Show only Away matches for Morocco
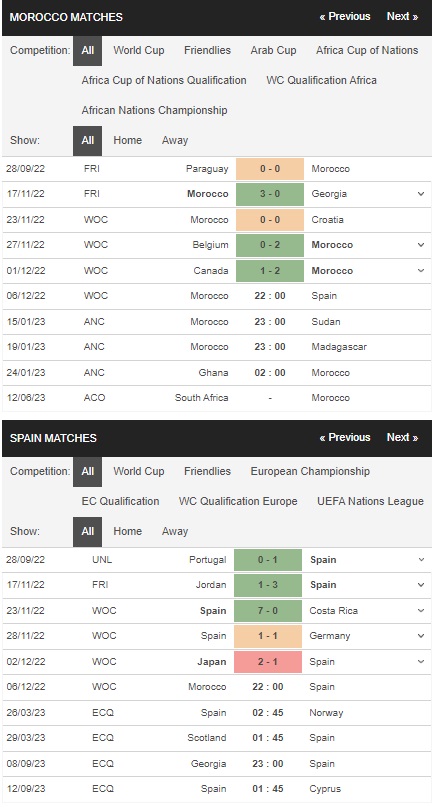The image size is (435, 808). point(175,140)
